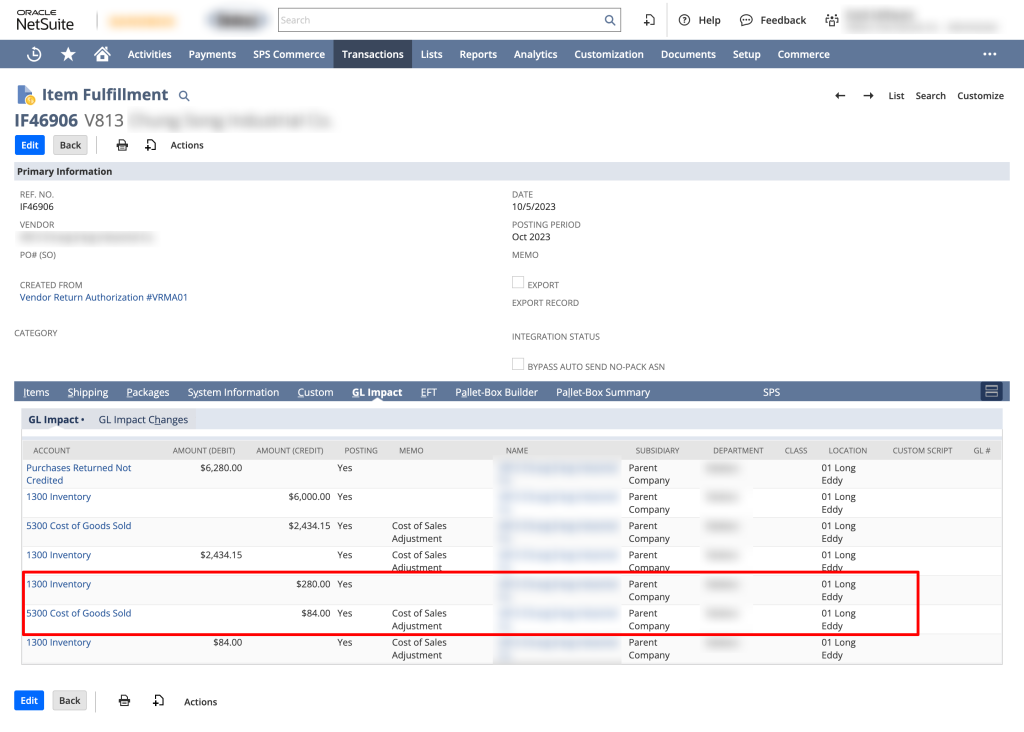The width and height of the screenshot is (1024, 732).
Task: Enable Bypass Auto Send No-Pack ASN checkbox
Action: coord(518,365)
